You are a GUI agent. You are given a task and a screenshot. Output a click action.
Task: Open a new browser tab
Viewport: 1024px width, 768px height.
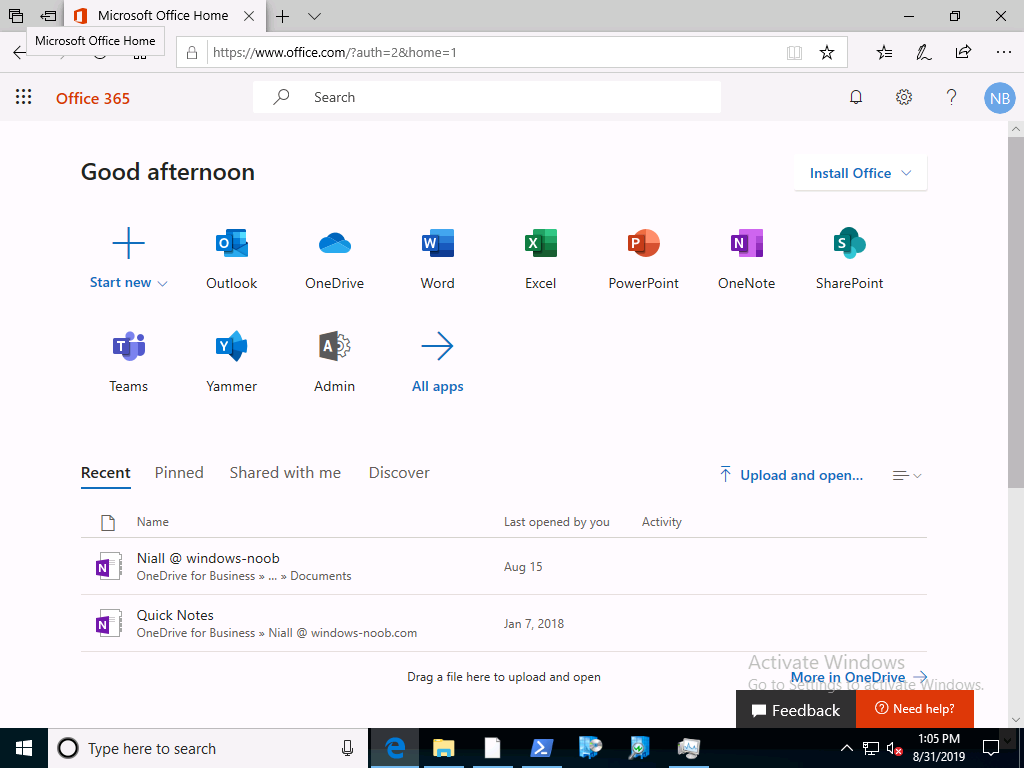point(282,16)
